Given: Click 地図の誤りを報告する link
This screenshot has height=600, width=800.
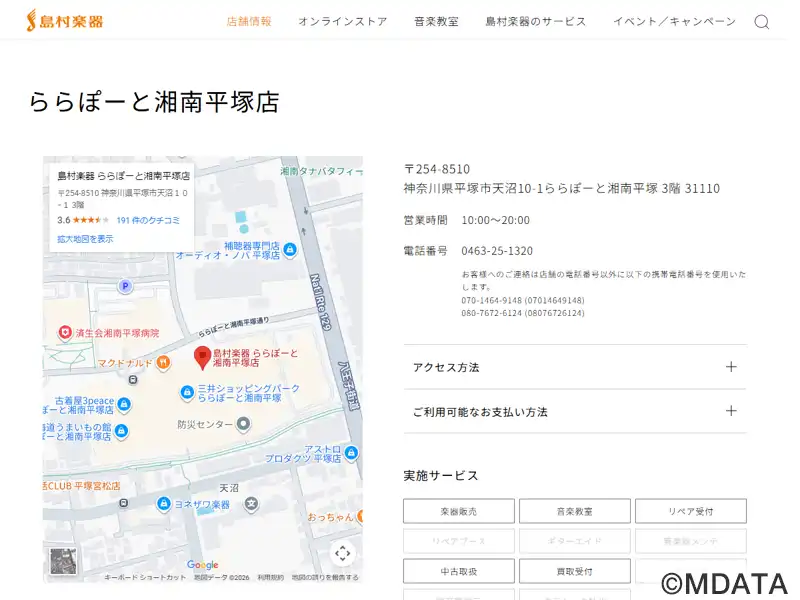Looking at the screenshot, I should (x=325, y=578).
